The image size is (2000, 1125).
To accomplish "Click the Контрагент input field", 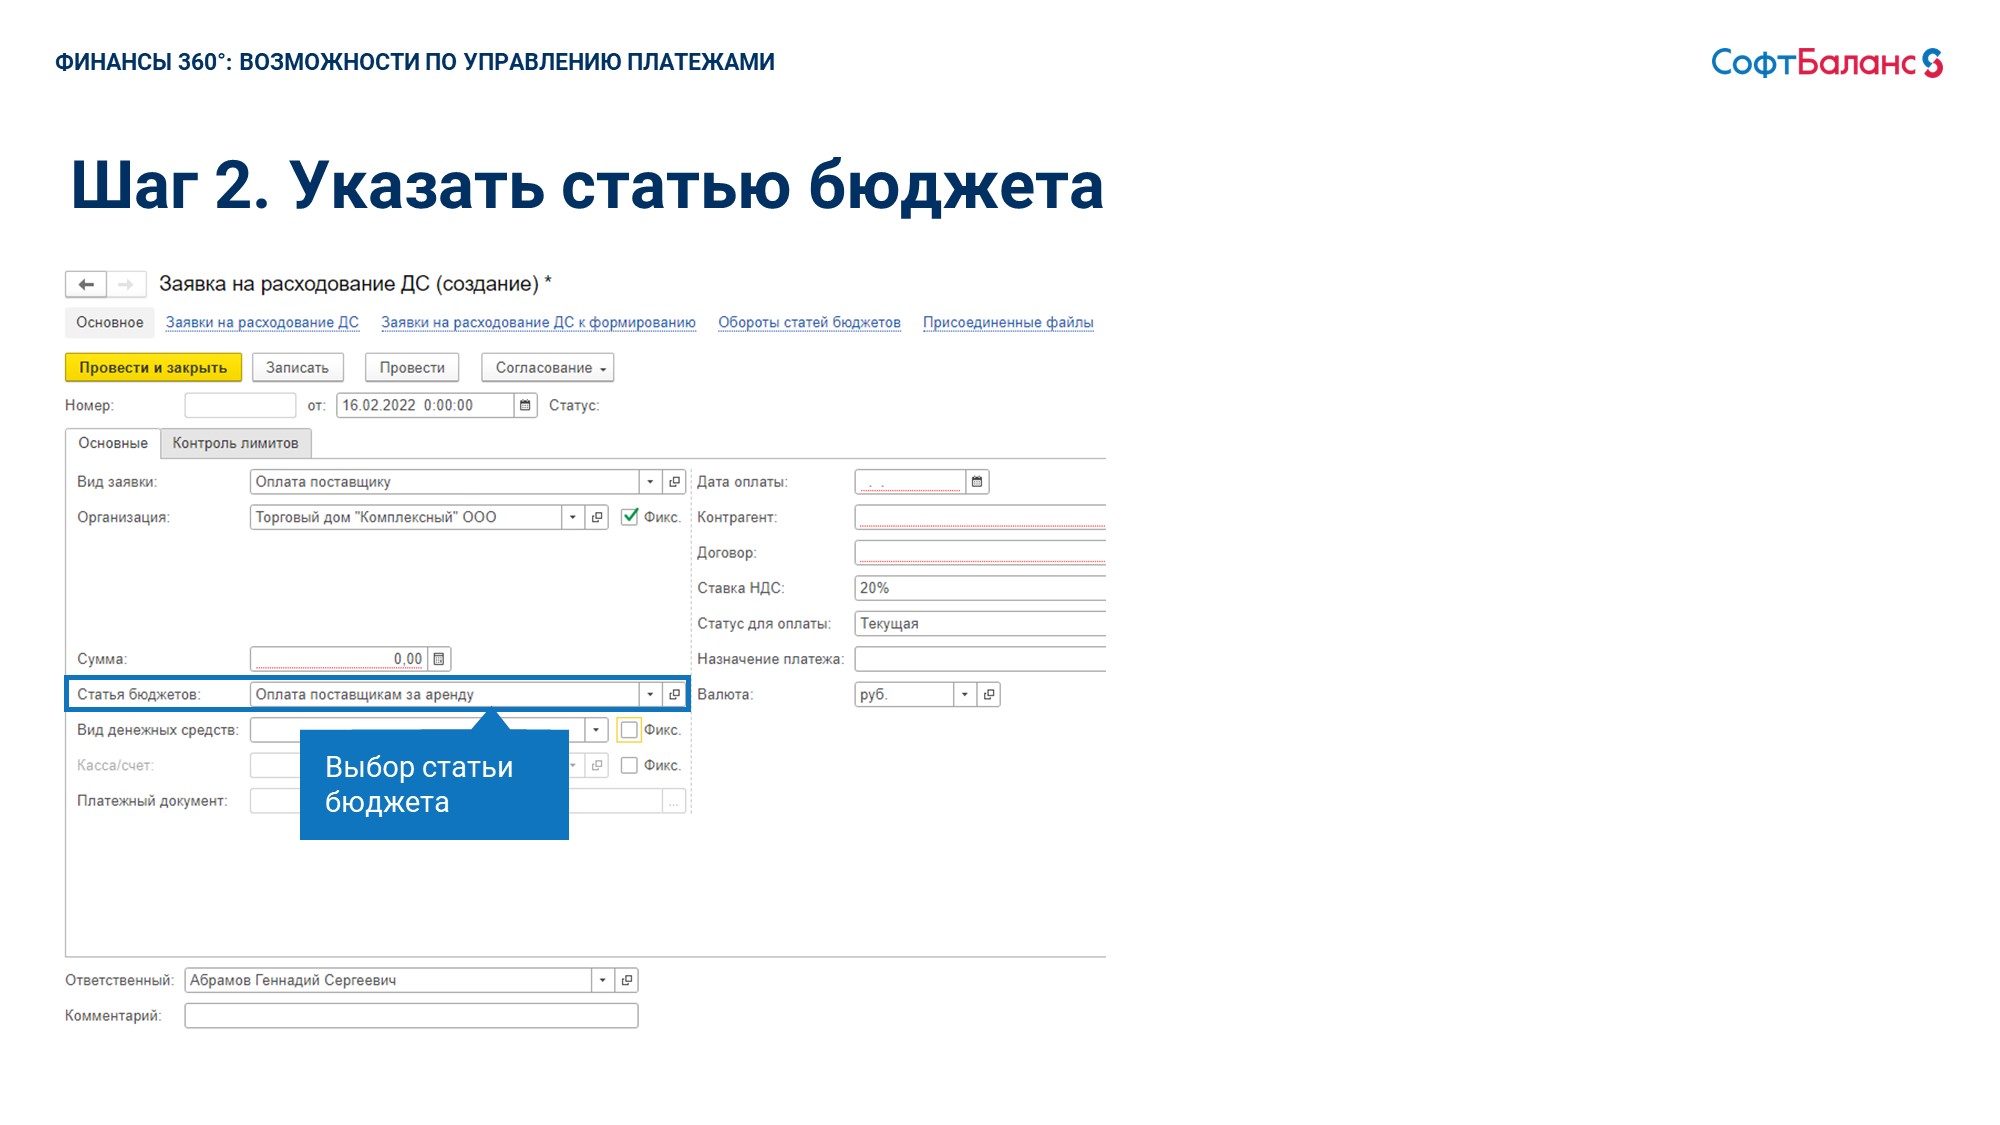I will 980,517.
